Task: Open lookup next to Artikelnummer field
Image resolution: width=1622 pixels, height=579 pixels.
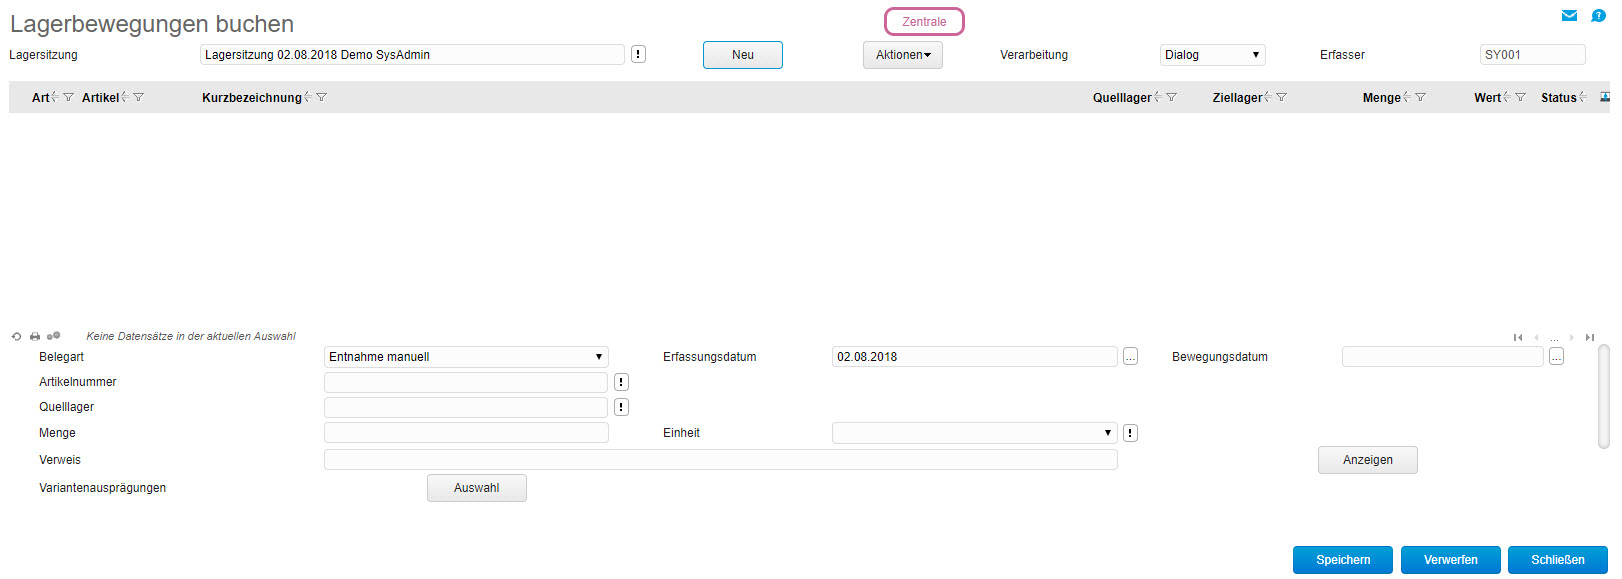Action: 621,382
